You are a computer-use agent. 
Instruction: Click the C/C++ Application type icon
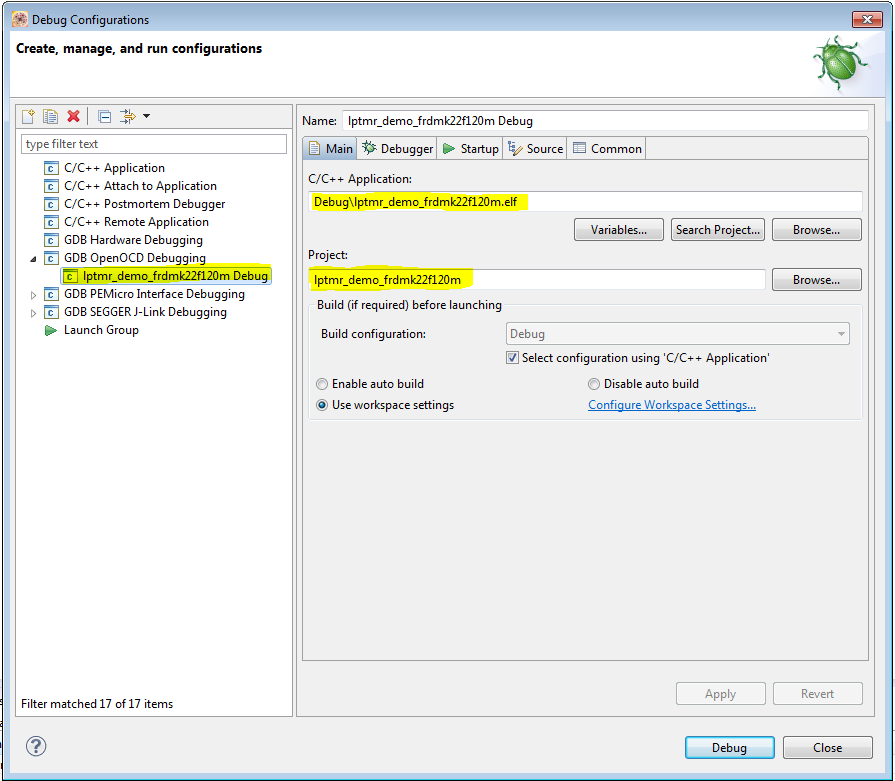click(51, 168)
